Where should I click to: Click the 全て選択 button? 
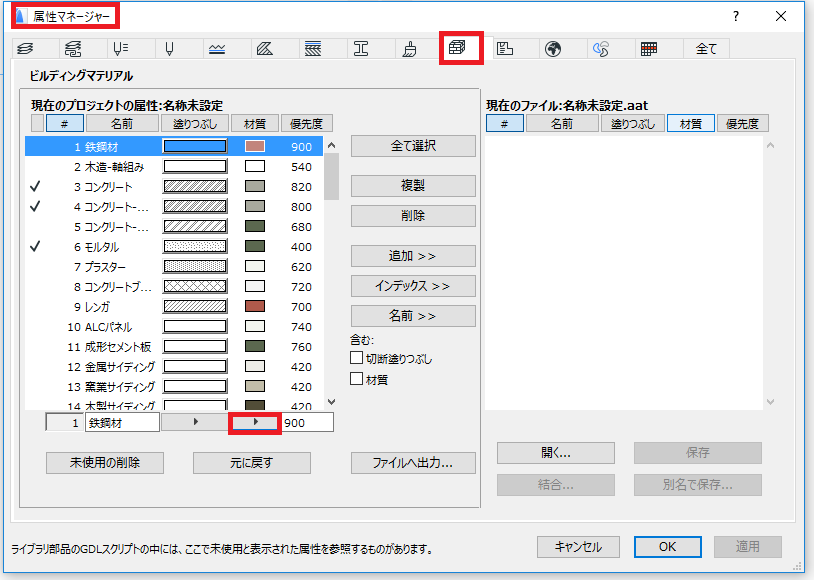[413, 146]
